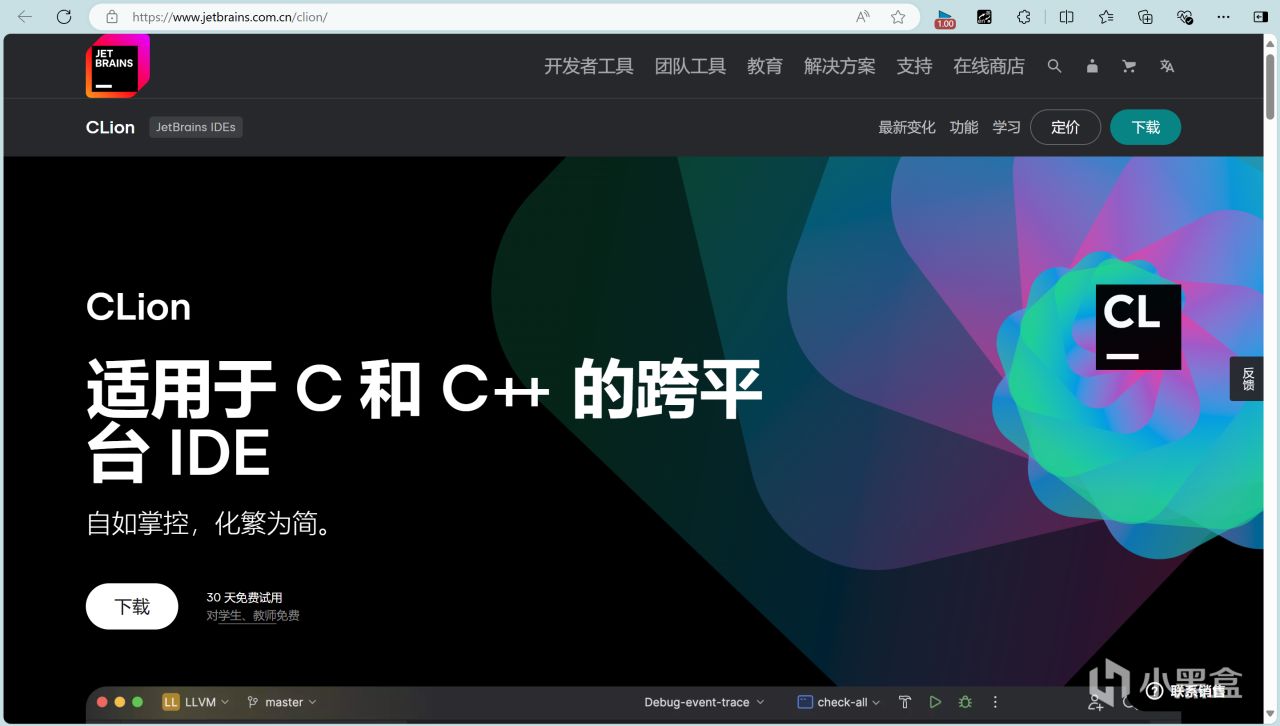Open the site search magnifier
Viewport: 1280px width, 726px height.
[1054, 66]
